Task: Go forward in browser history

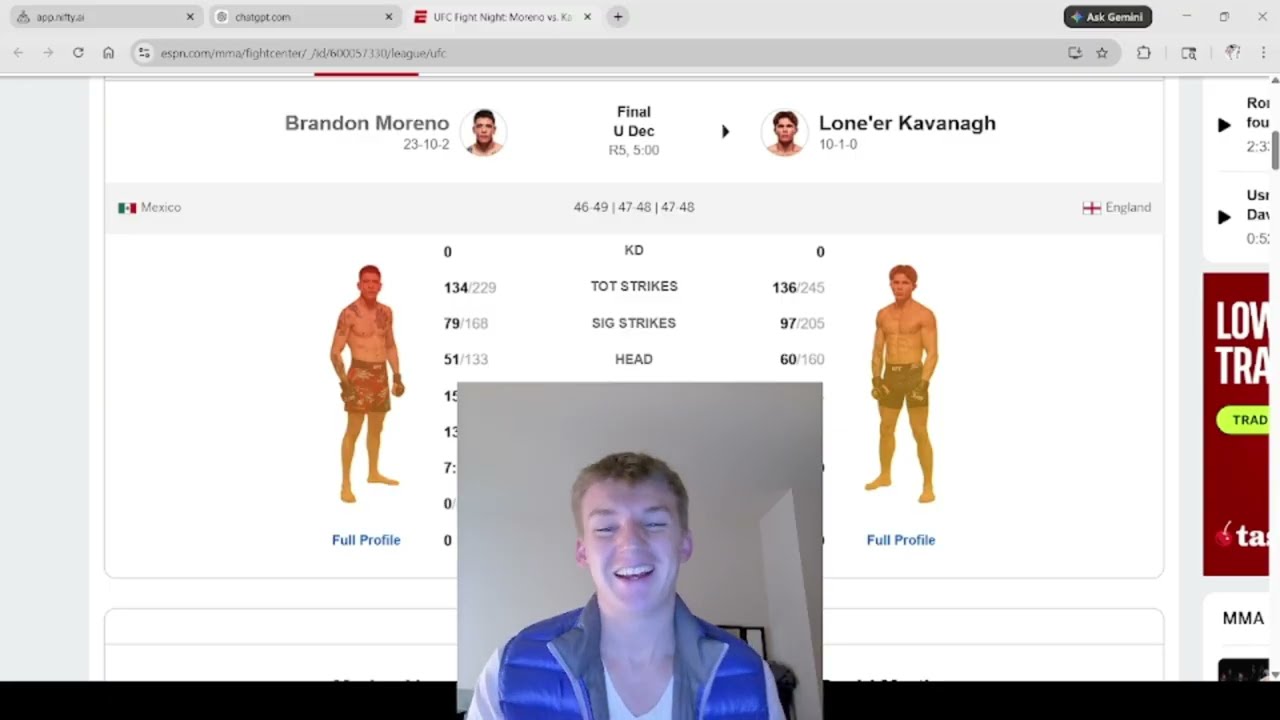Action: click(x=48, y=53)
